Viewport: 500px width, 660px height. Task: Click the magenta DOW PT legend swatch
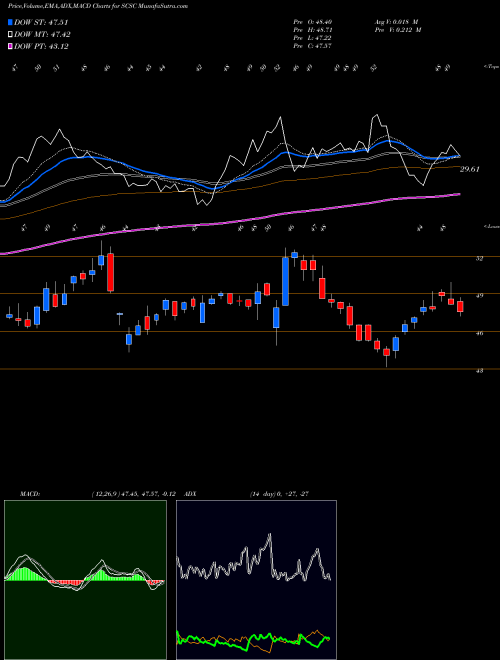pos(11,46)
